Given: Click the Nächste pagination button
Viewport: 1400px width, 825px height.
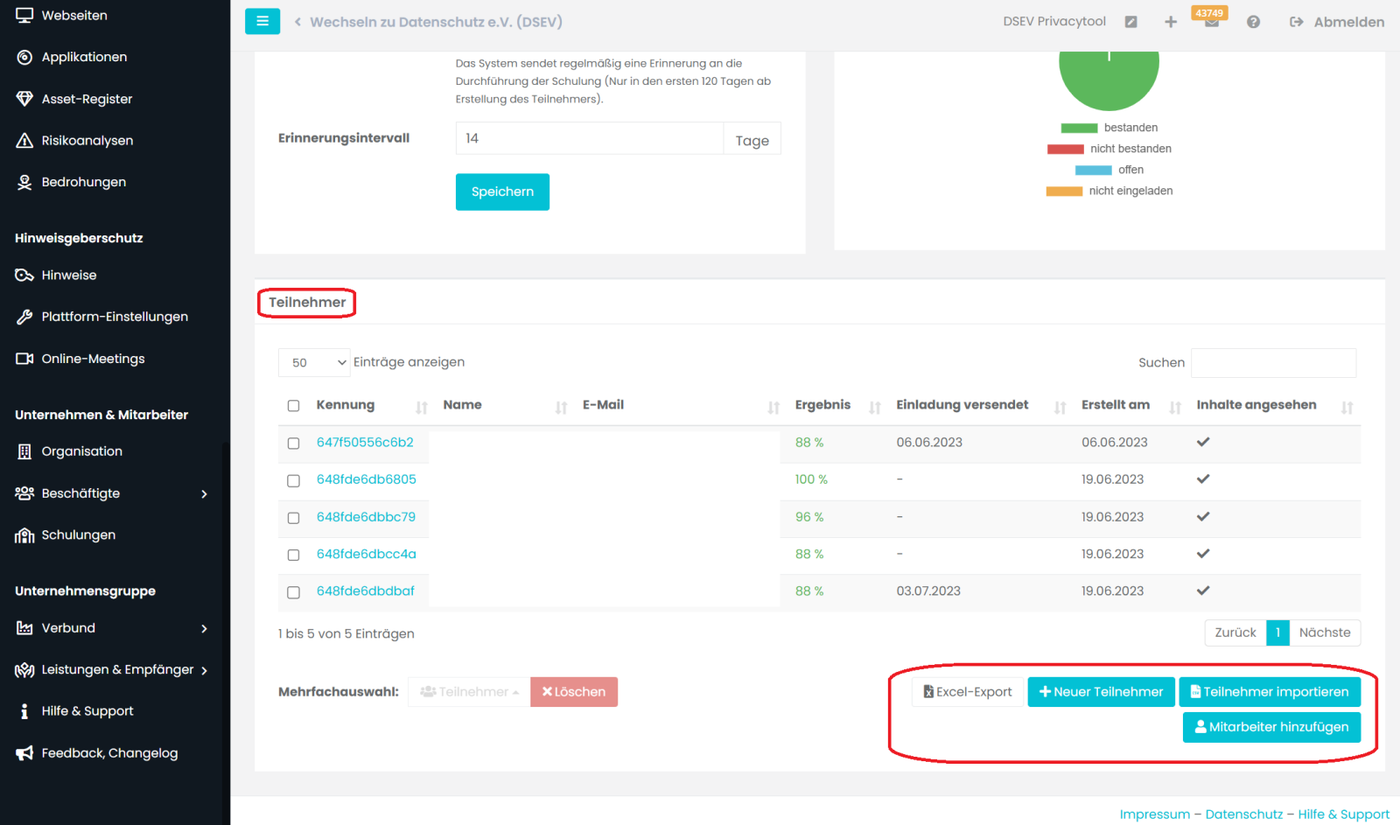Looking at the screenshot, I should pos(1325,633).
